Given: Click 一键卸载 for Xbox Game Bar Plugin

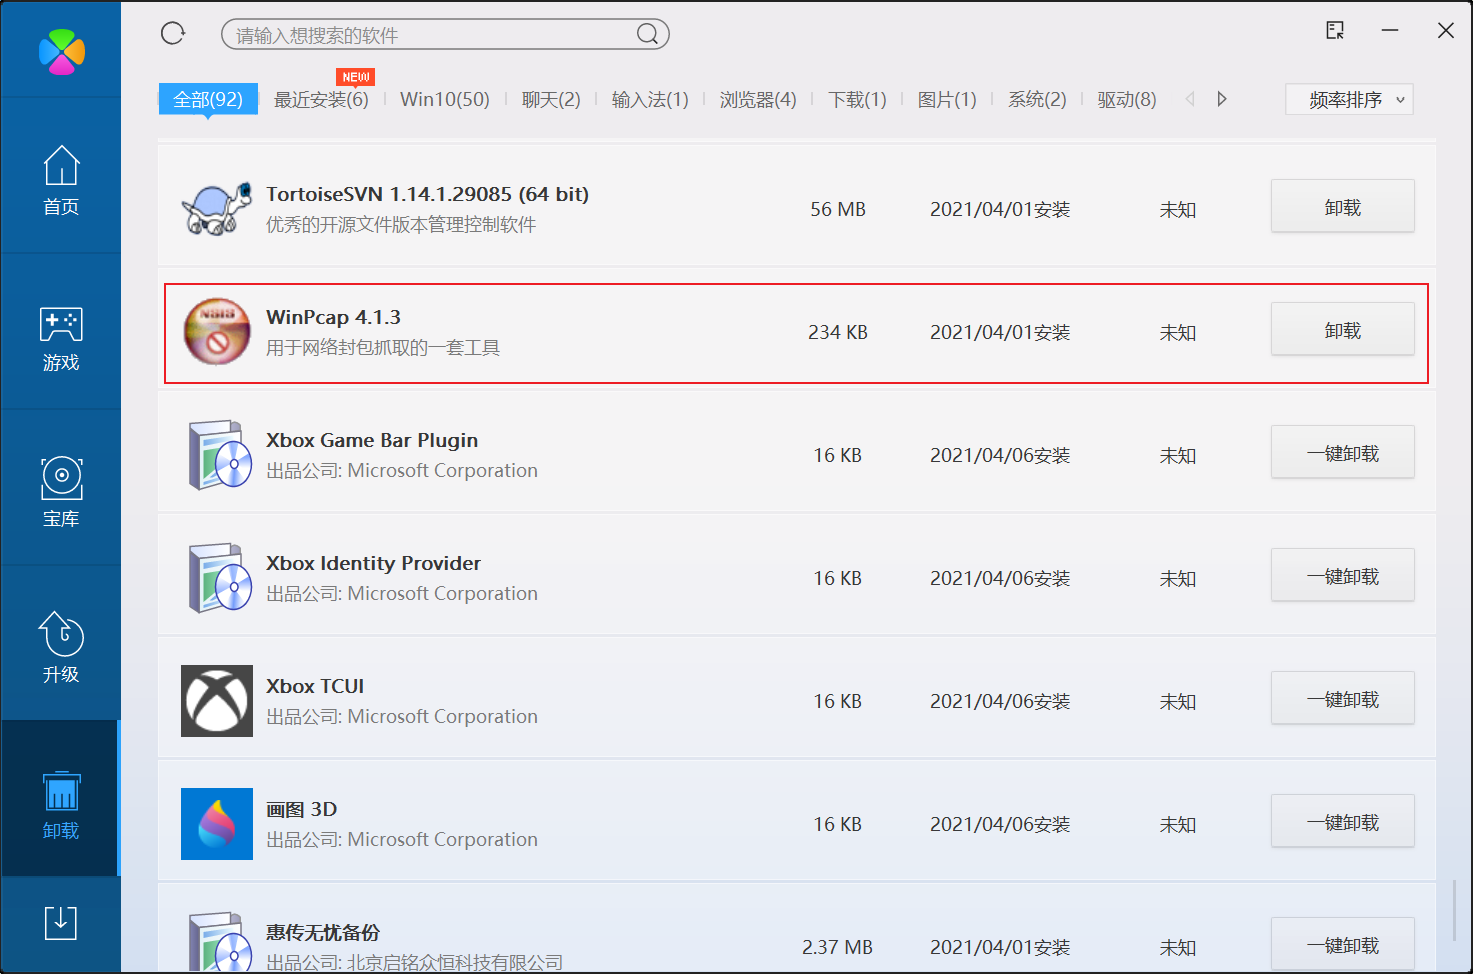Looking at the screenshot, I should click(1342, 452).
